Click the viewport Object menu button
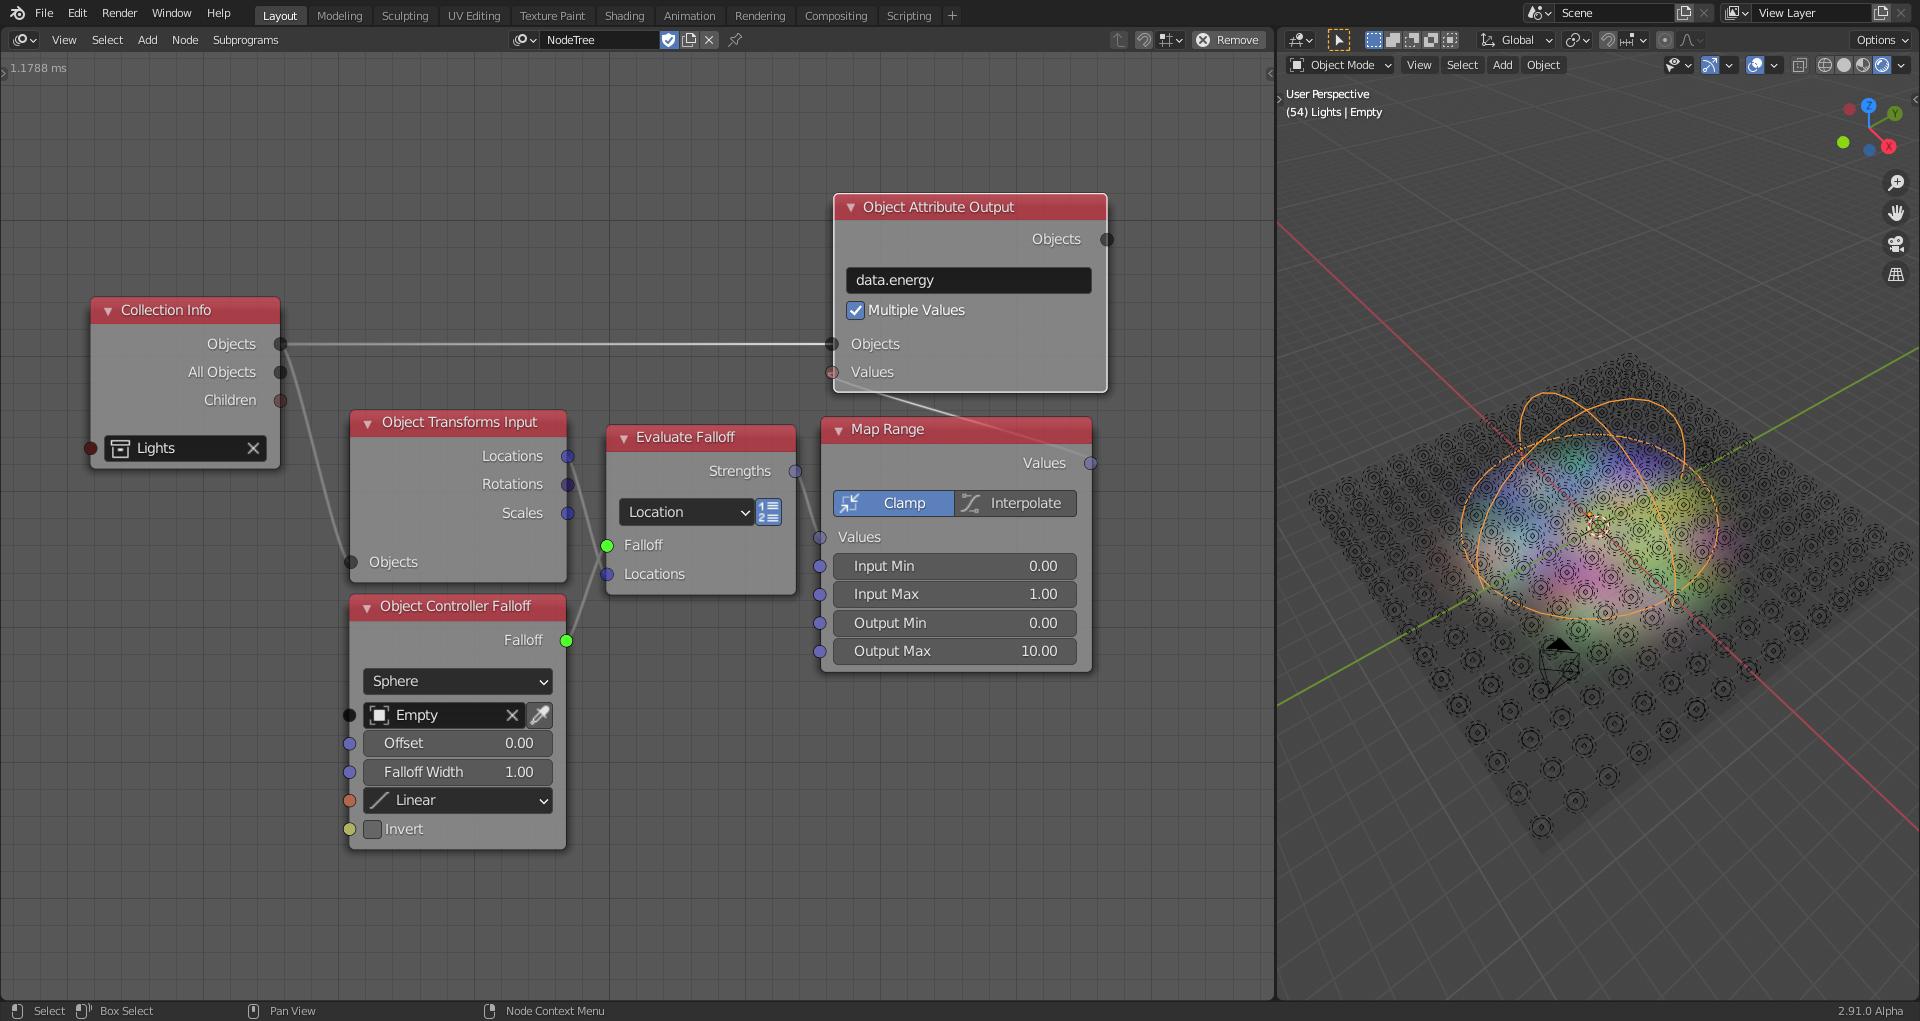This screenshot has width=1920, height=1021. (1543, 65)
